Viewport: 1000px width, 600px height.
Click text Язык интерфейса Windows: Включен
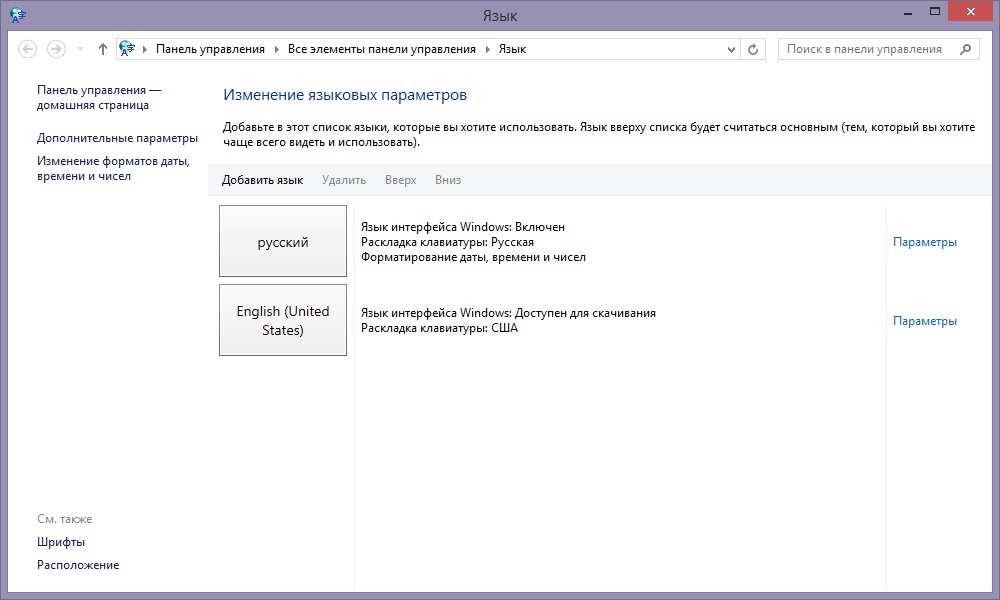[463, 227]
